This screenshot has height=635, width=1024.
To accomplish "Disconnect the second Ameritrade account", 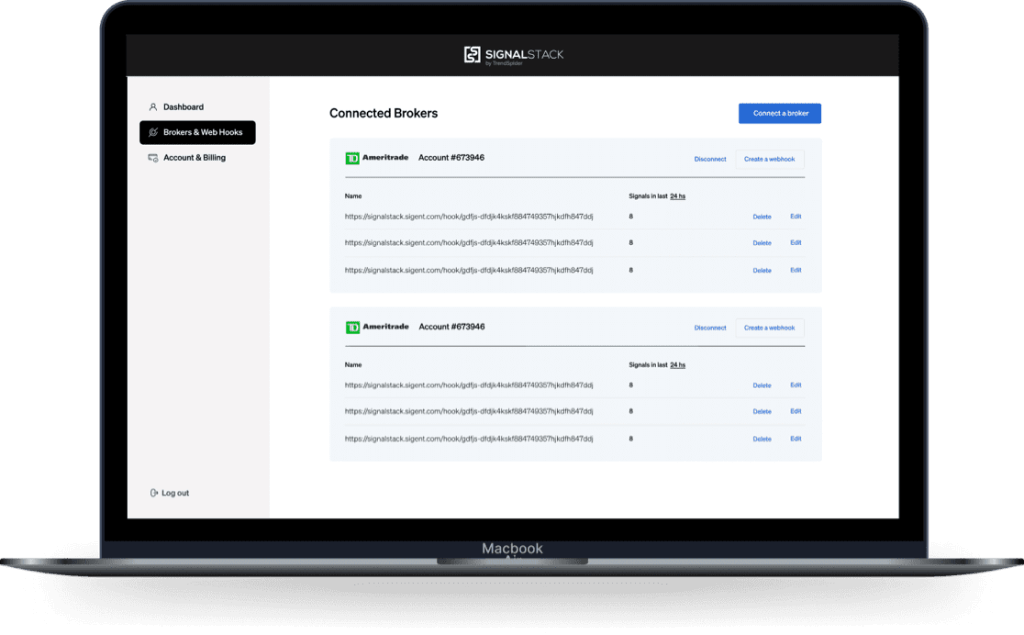I will coord(710,328).
